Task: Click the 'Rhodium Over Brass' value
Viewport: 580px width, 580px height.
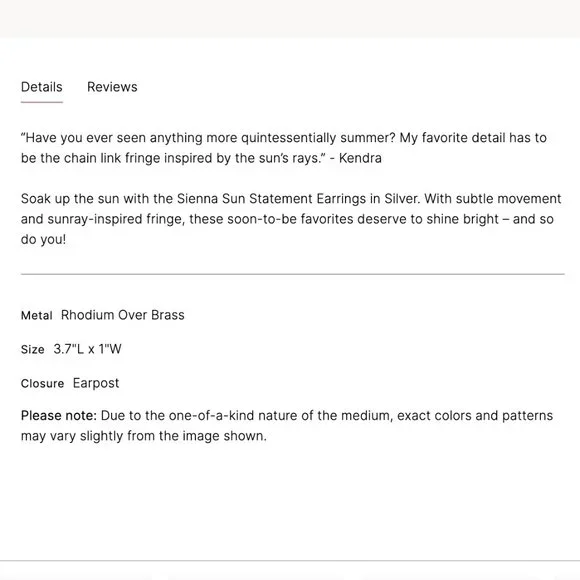Action: tap(122, 315)
